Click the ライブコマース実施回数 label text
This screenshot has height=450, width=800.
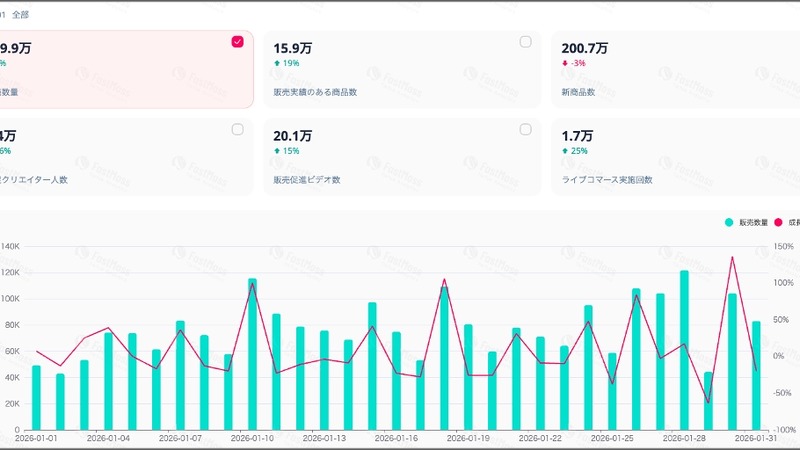click(607, 180)
